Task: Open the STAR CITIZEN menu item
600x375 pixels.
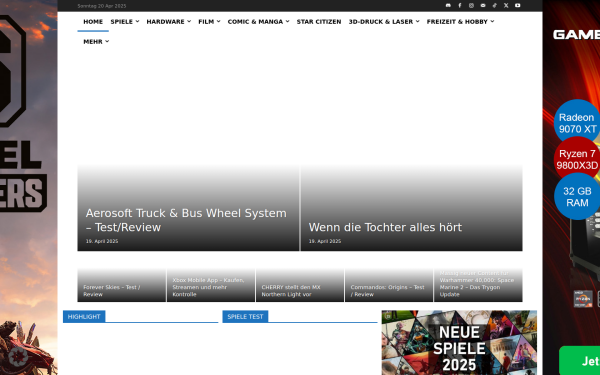Action: pyautogui.click(x=319, y=22)
